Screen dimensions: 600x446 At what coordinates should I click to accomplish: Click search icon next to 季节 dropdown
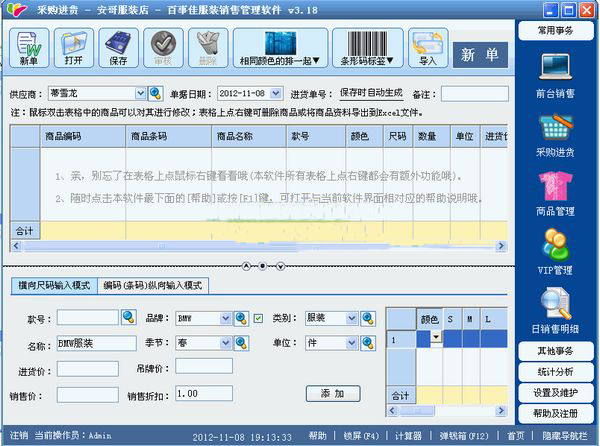pyautogui.click(x=241, y=343)
